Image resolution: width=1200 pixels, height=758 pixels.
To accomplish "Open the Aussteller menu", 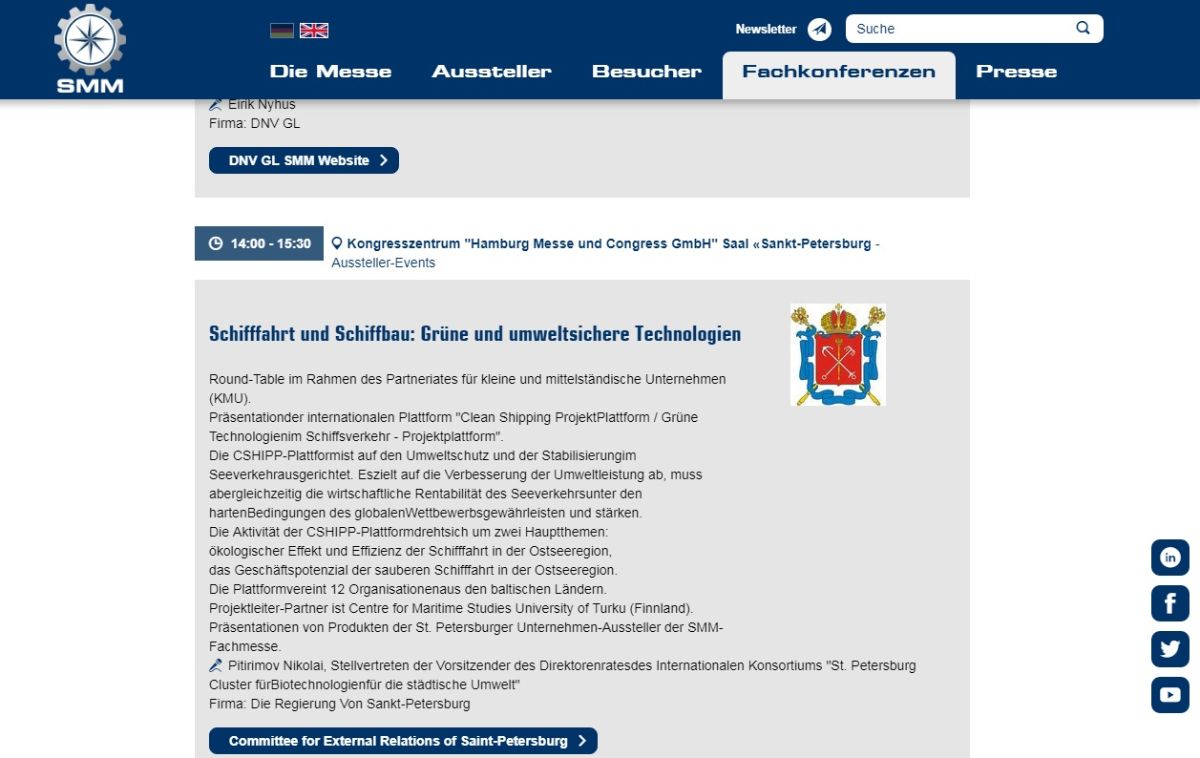I will [x=491, y=72].
